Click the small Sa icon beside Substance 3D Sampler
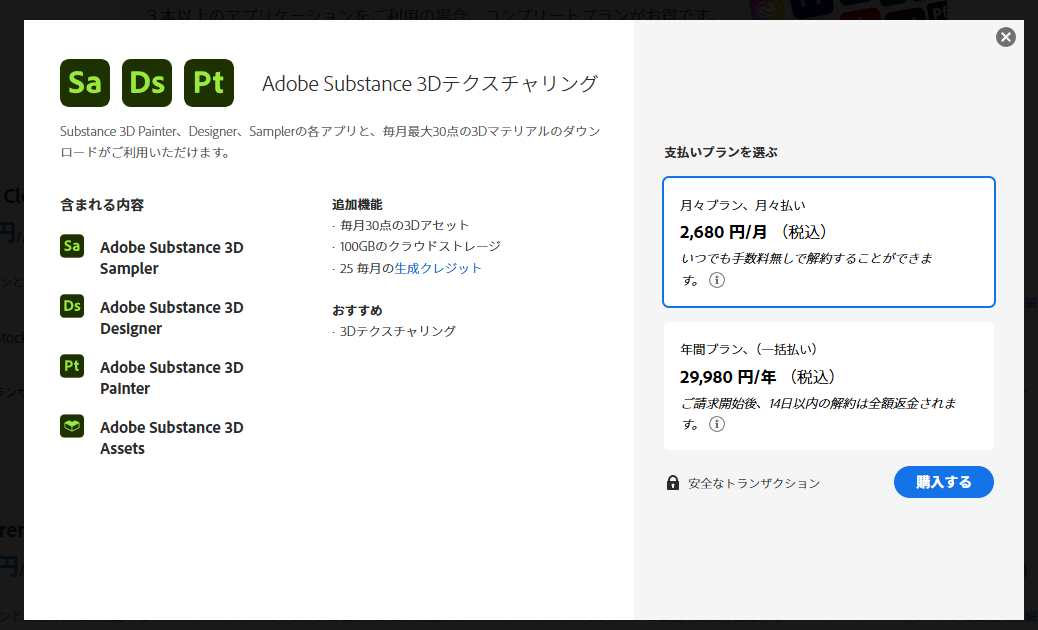This screenshot has height=630, width=1038. coord(72,246)
